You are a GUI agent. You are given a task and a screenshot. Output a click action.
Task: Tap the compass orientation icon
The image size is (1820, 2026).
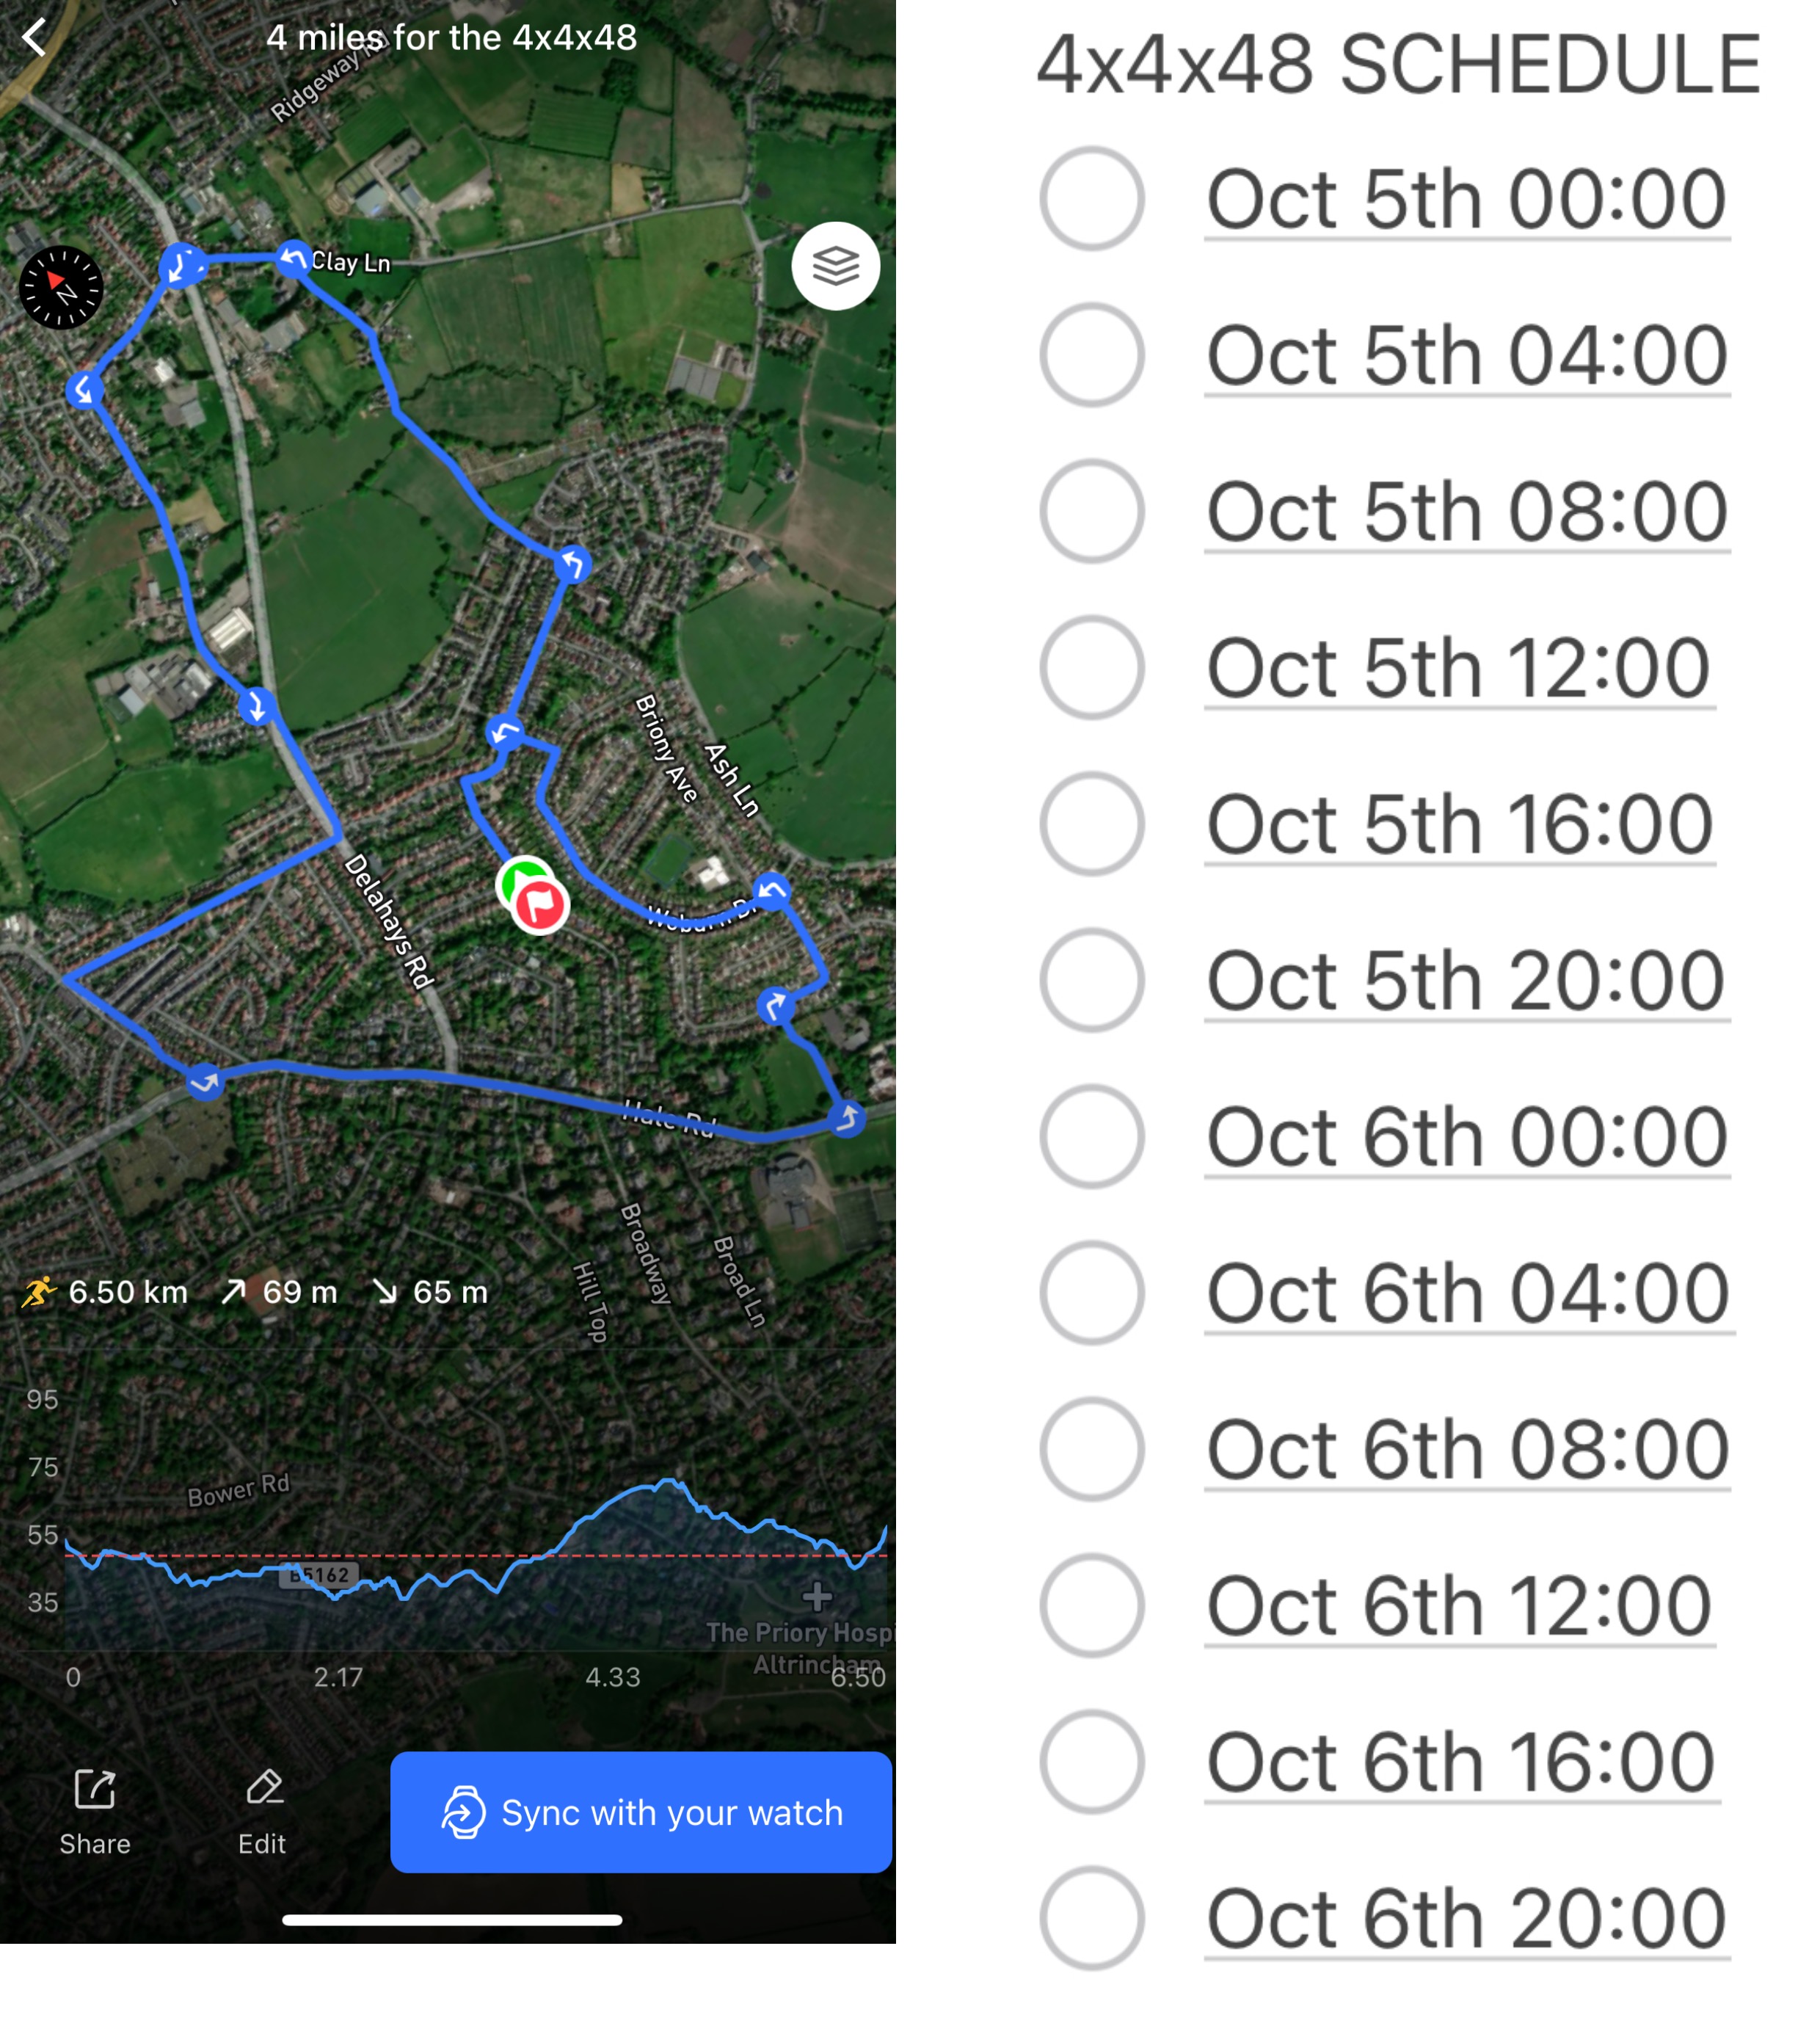click(62, 288)
